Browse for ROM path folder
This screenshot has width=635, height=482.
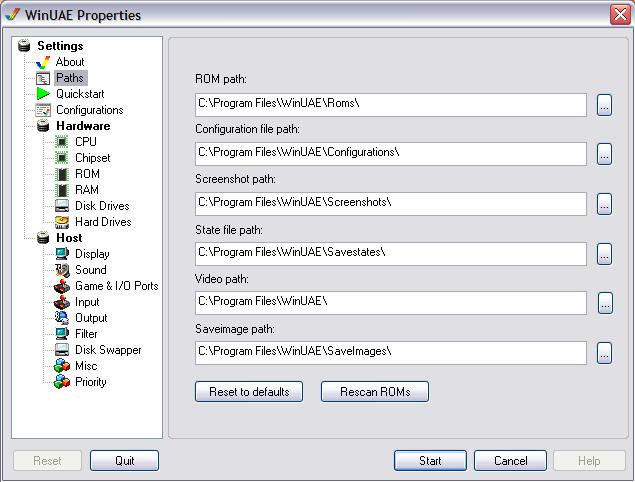[604, 105]
